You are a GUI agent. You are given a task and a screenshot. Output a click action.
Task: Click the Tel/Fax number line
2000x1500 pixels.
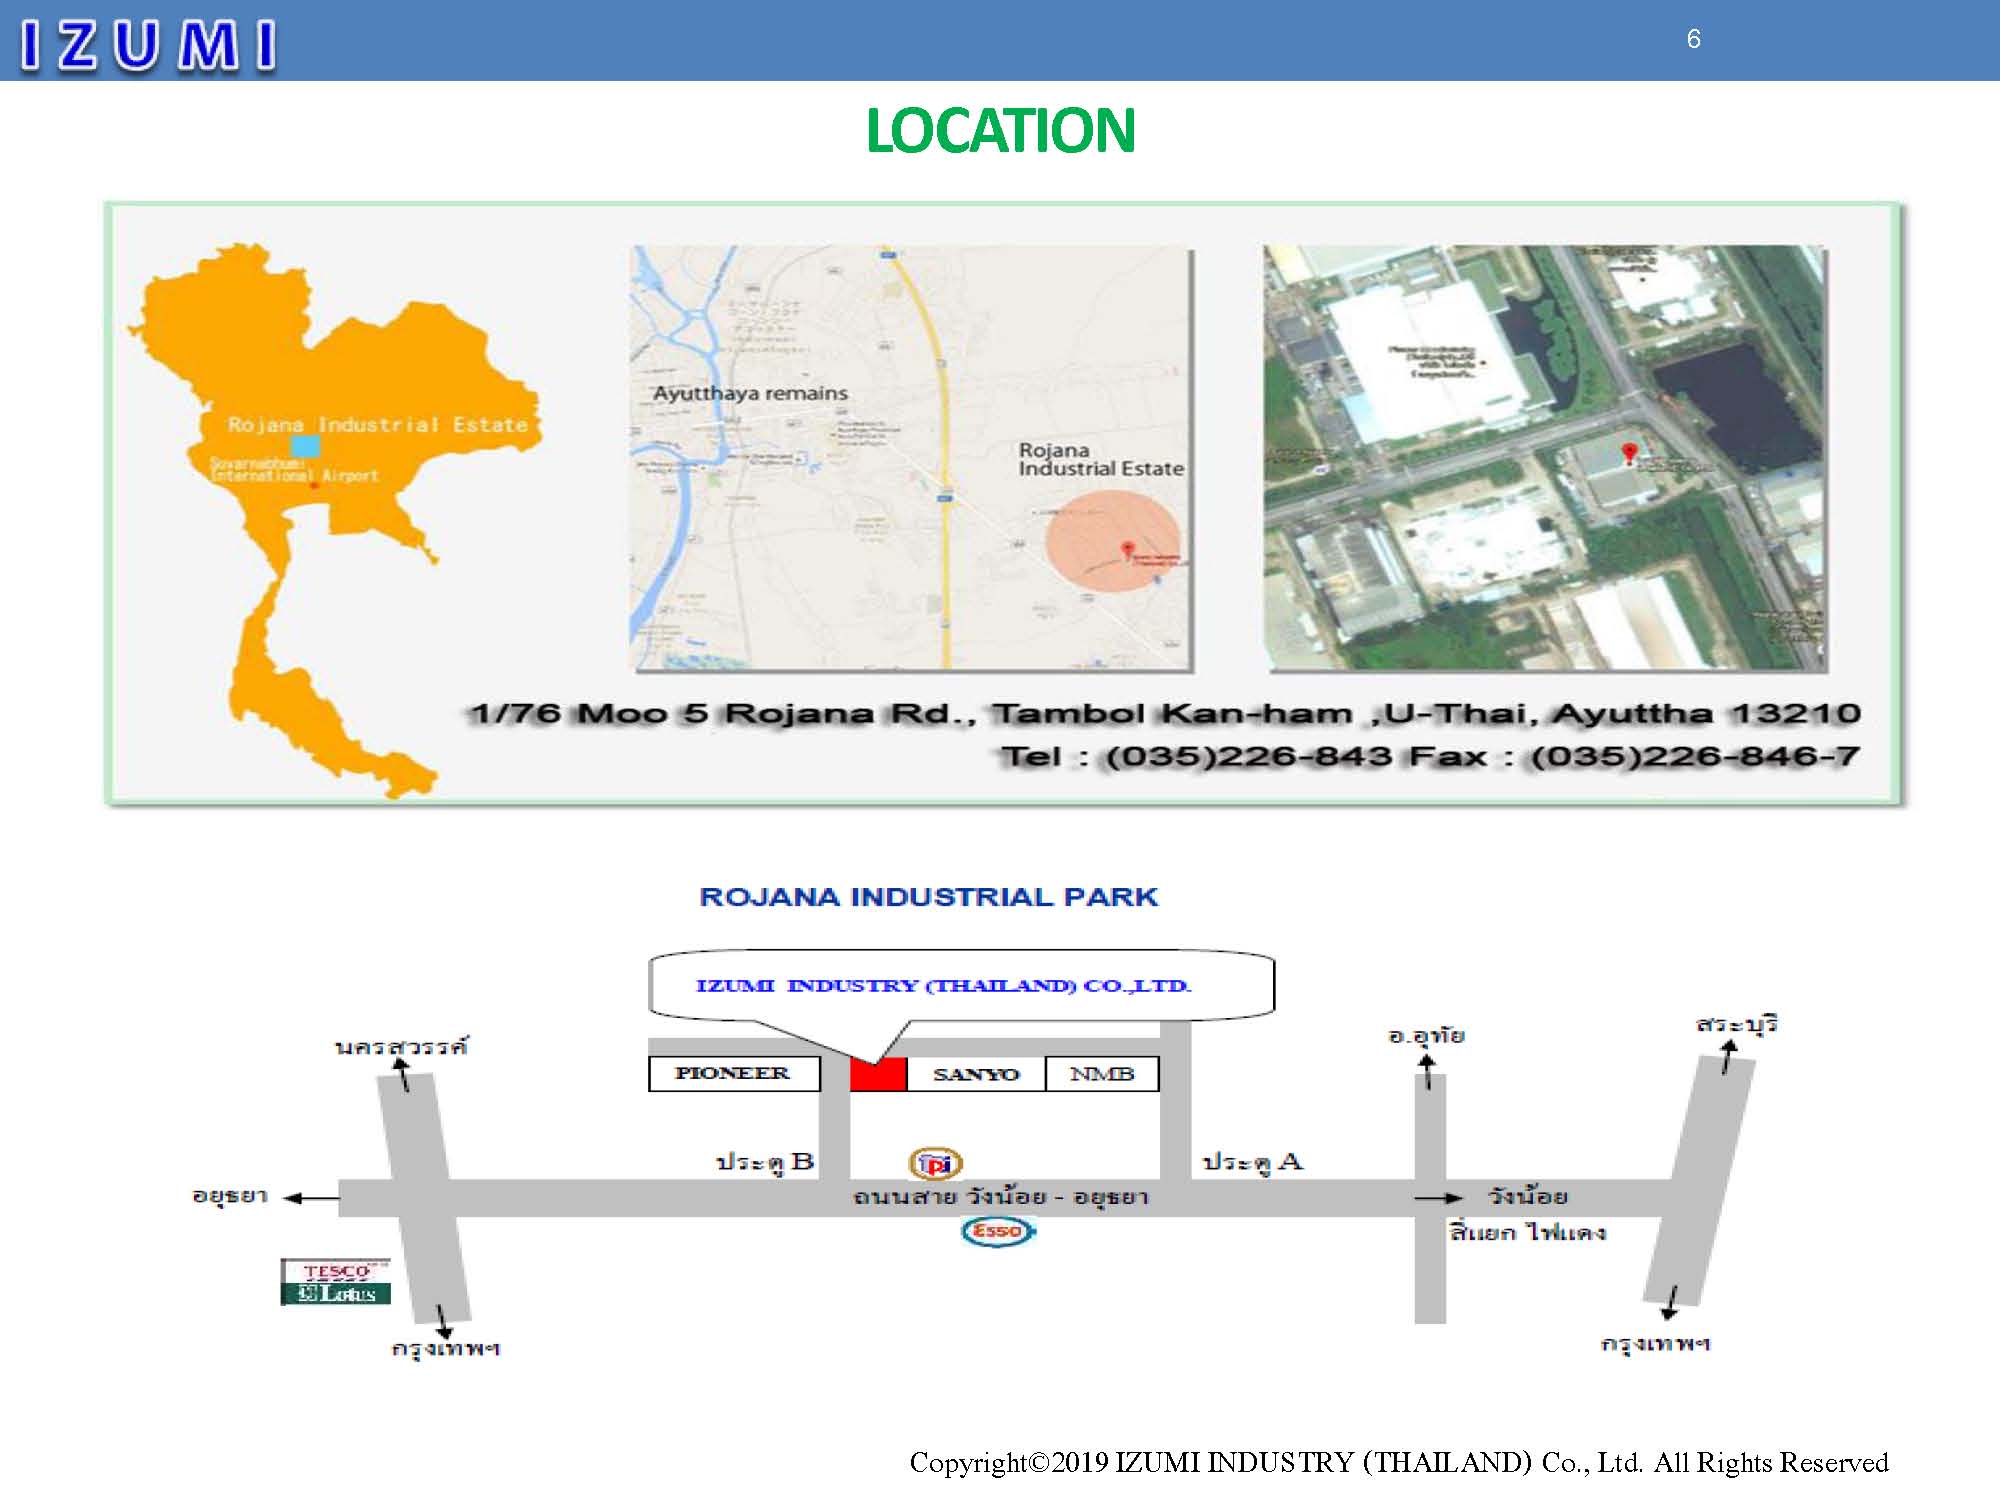click(x=1430, y=756)
